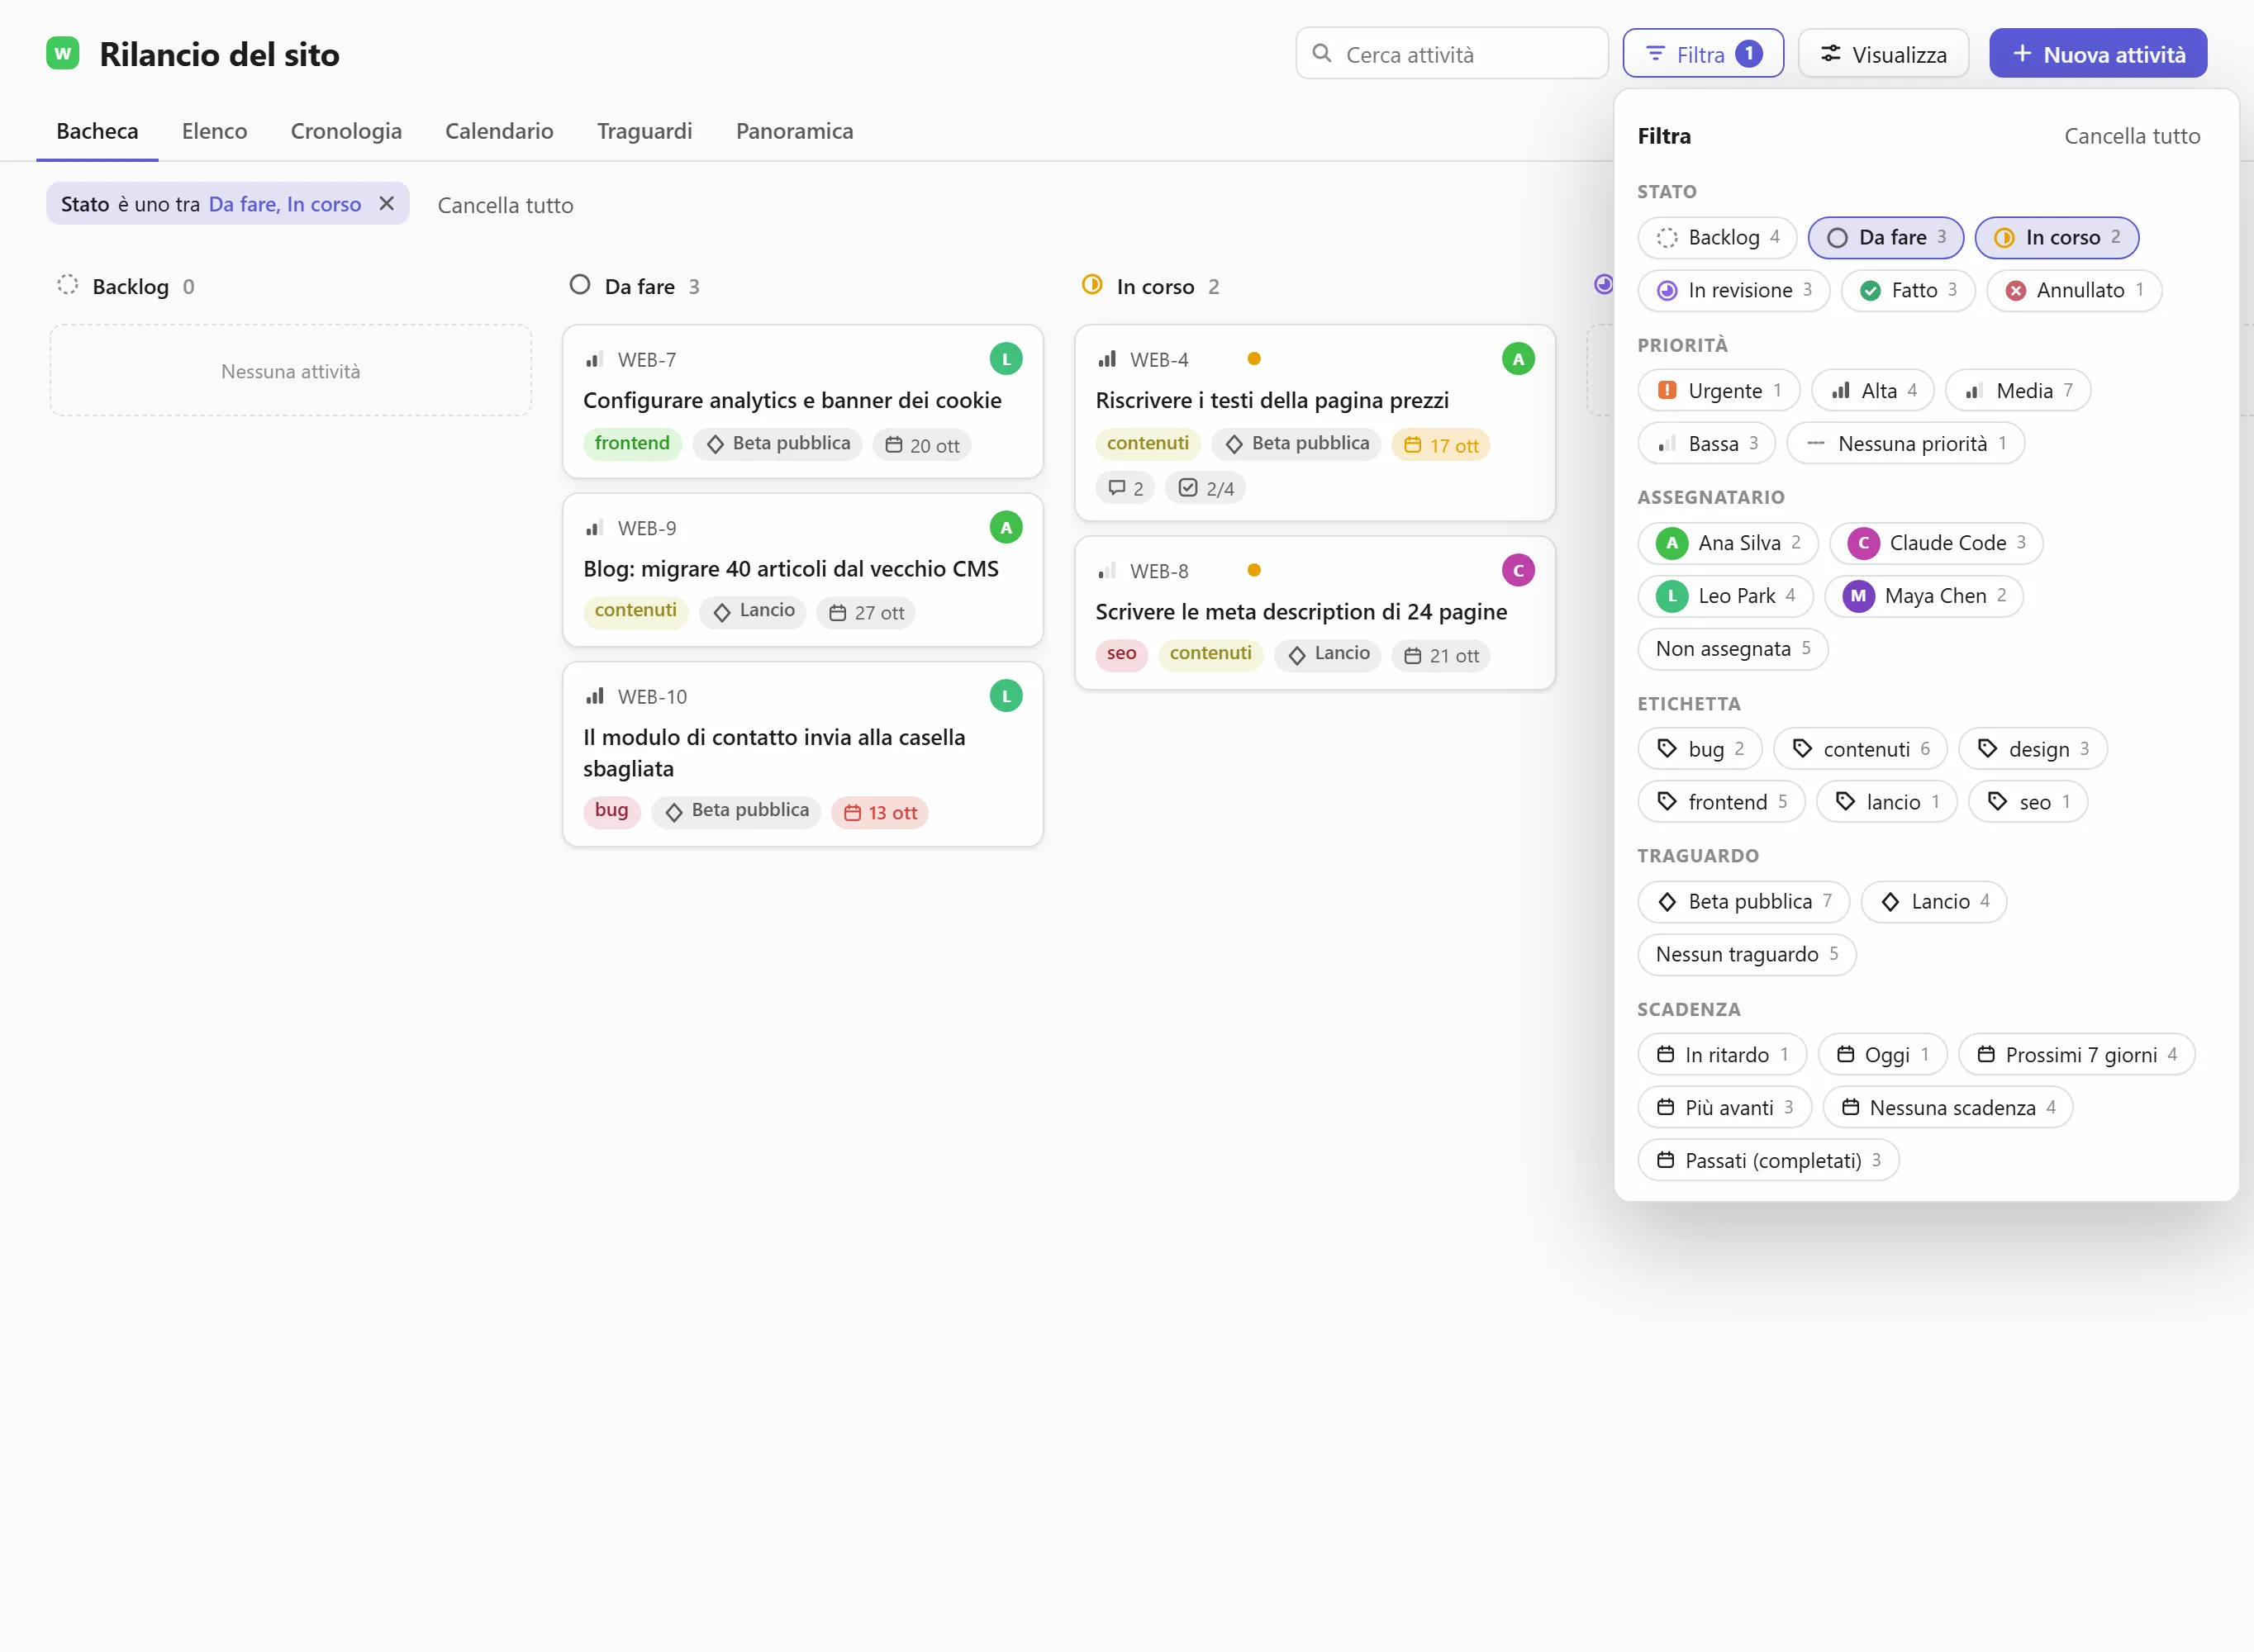Remove the Stato filter chip with X
This screenshot has height=1652, width=2254.
click(x=387, y=204)
